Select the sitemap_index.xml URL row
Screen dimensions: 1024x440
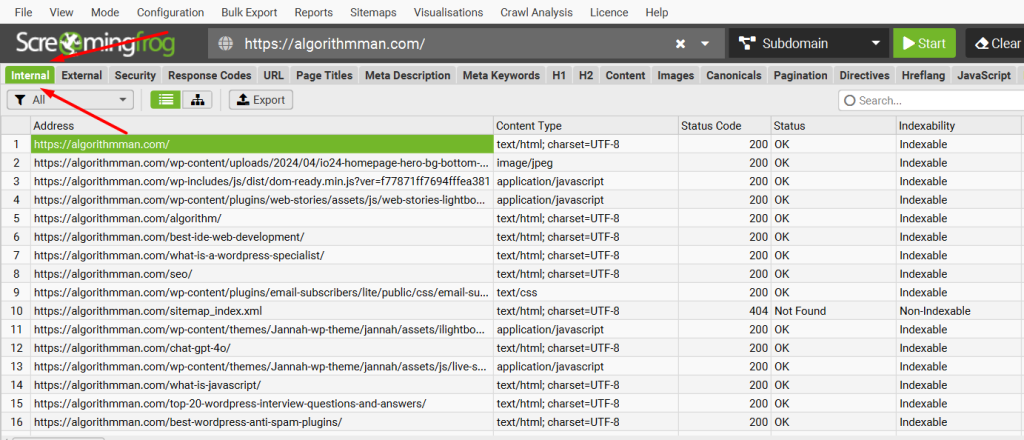pyautogui.click(x=262, y=311)
